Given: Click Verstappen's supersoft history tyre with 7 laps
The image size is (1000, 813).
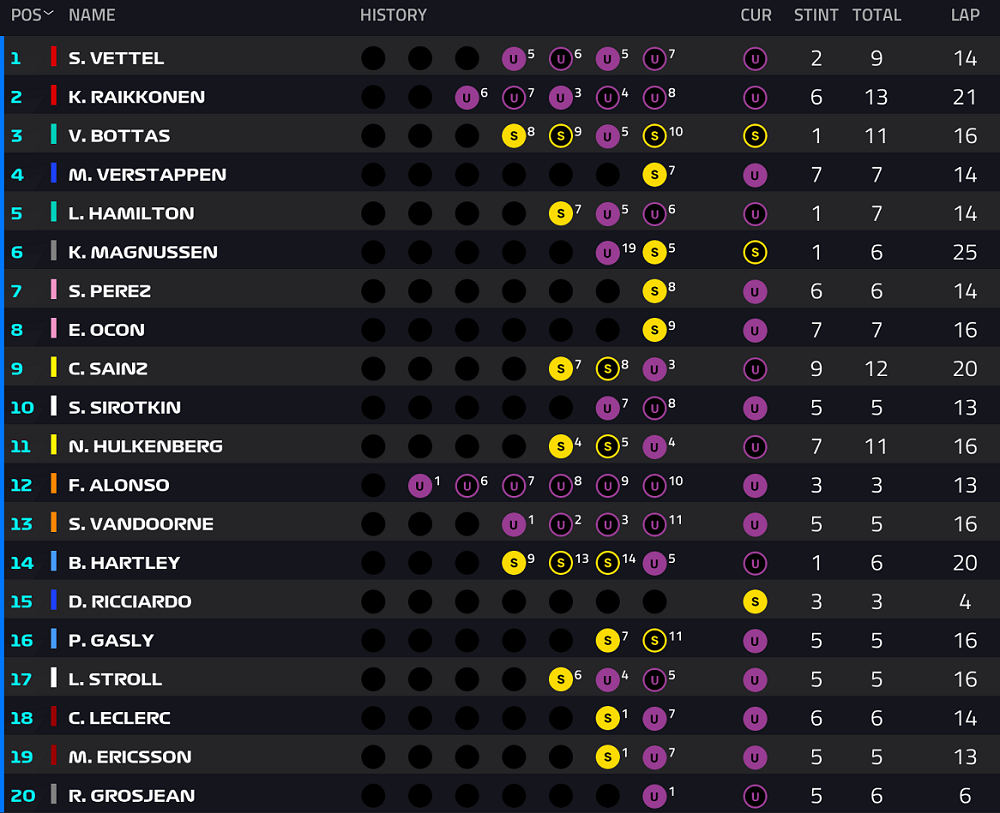Looking at the screenshot, I should (654, 175).
